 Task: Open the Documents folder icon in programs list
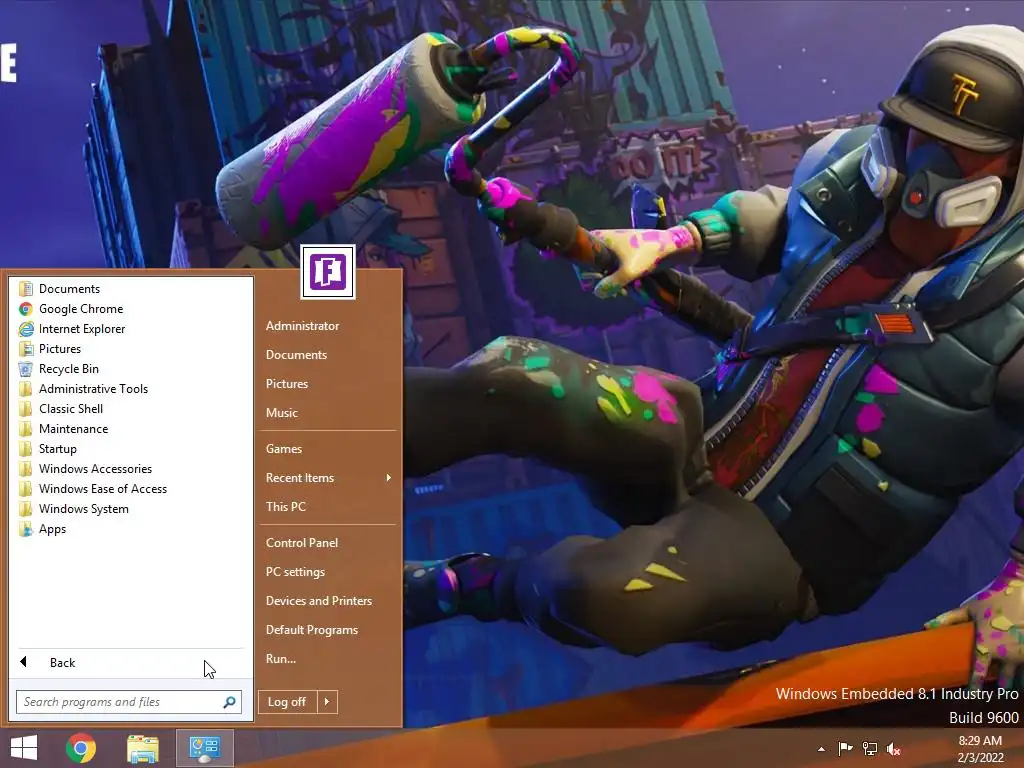[x=25, y=289]
